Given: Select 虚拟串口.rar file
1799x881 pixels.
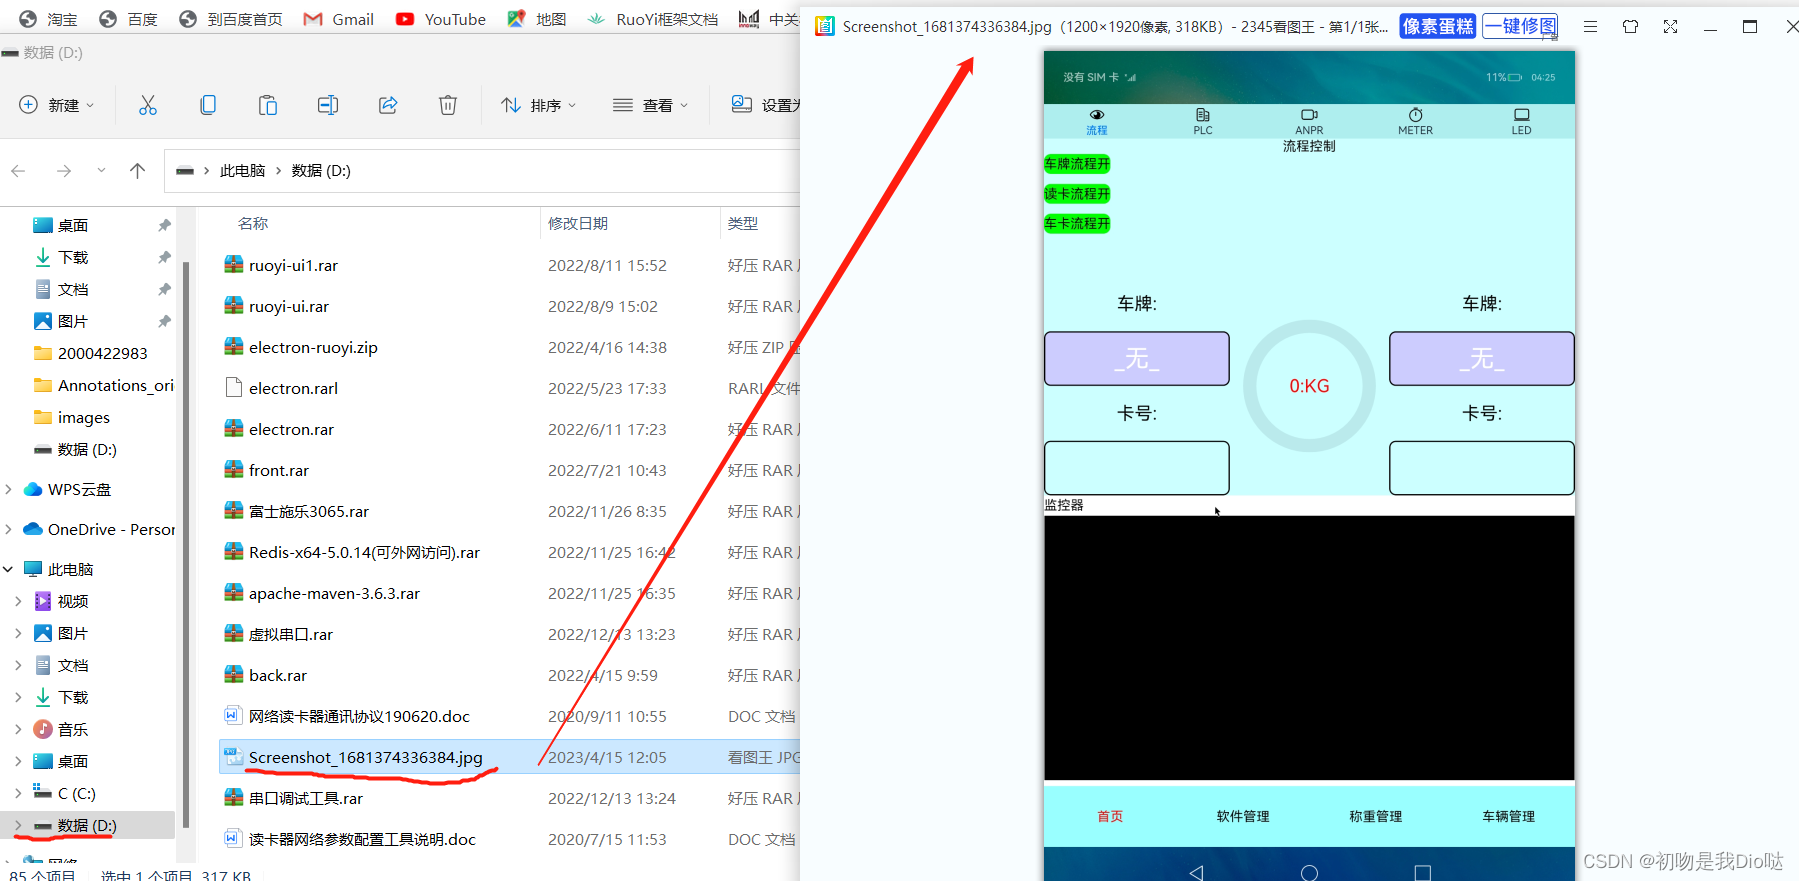Looking at the screenshot, I should [x=290, y=634].
